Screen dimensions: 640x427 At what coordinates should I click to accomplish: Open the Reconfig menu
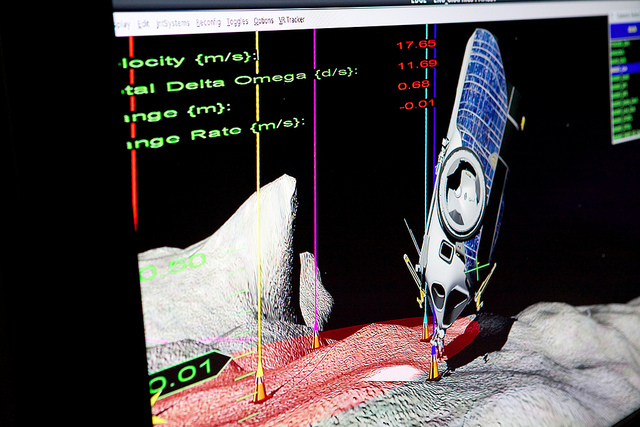tap(209, 21)
